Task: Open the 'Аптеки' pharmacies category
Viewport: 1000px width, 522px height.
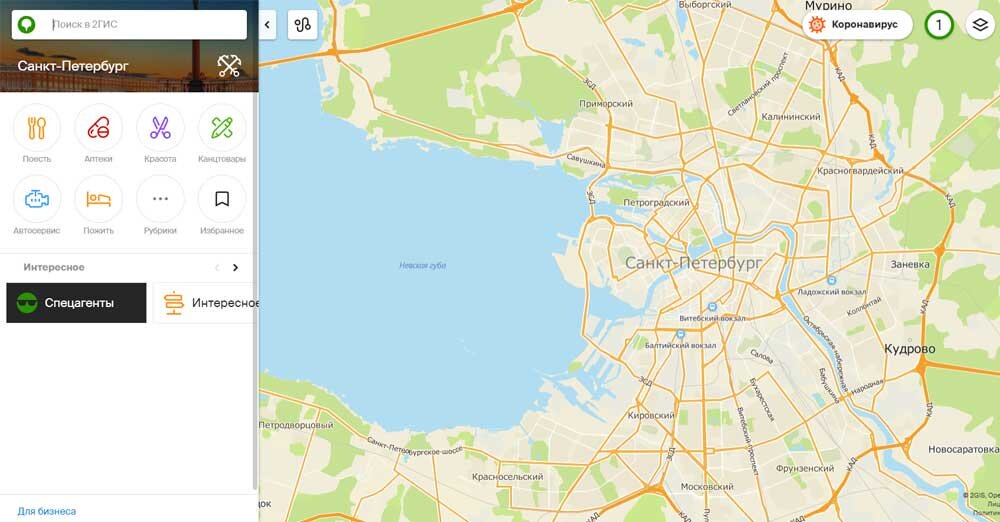Action: [98, 134]
